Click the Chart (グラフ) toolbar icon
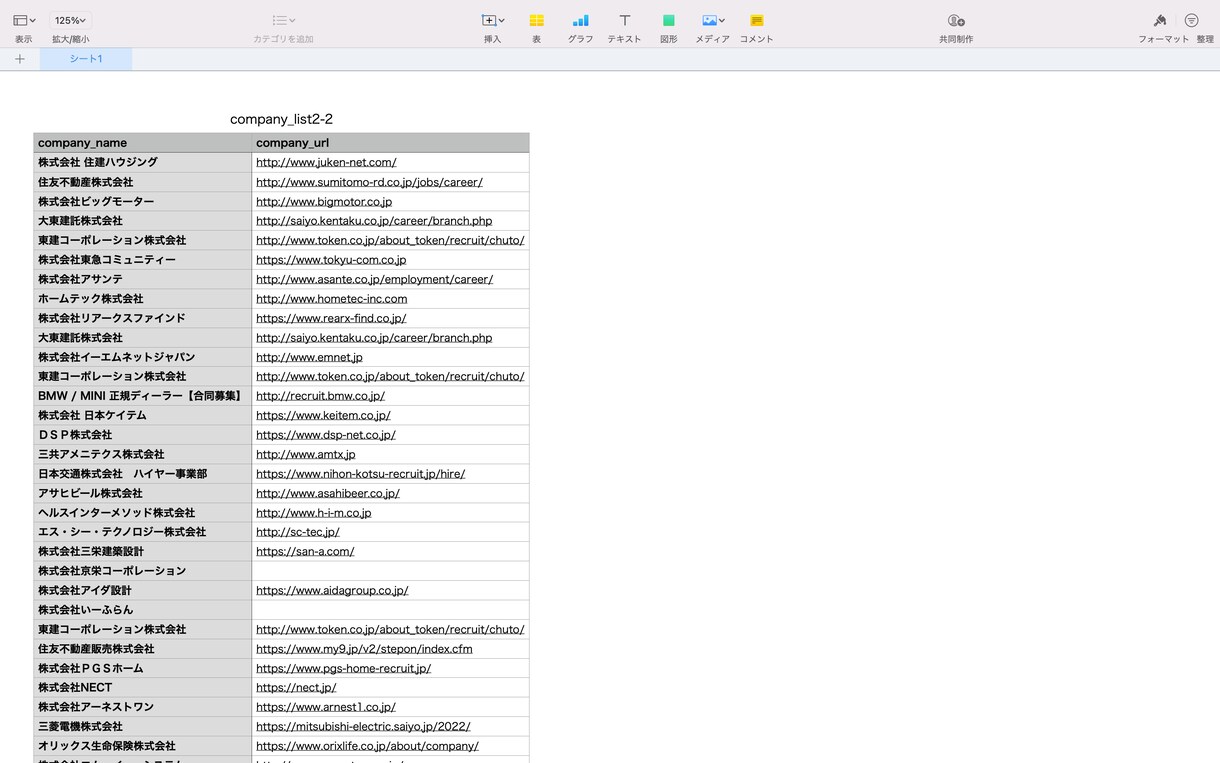 [580, 20]
